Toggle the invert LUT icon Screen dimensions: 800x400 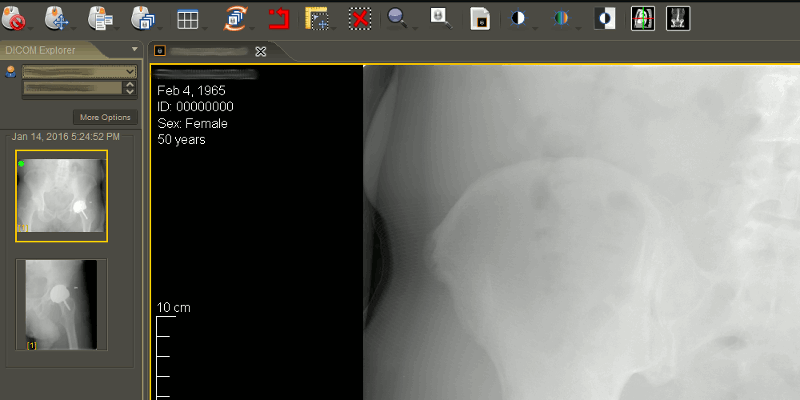[x=605, y=18]
